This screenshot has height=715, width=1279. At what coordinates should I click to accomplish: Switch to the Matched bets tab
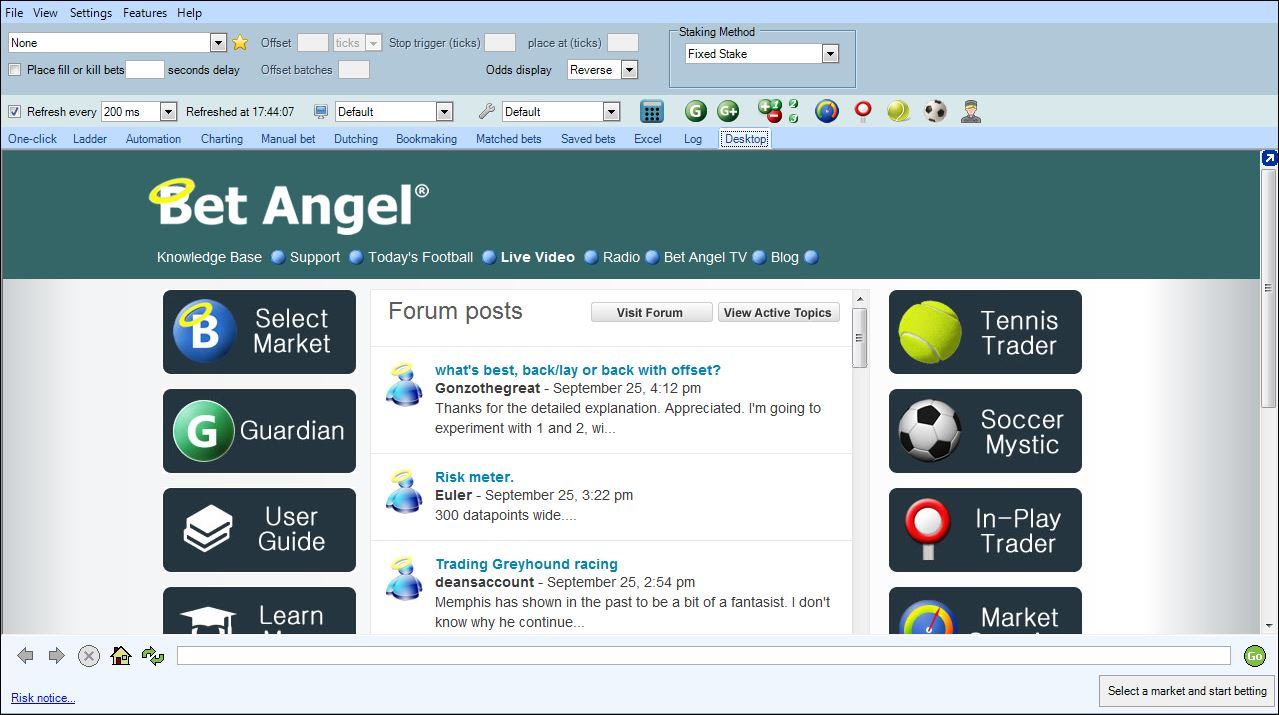[509, 139]
